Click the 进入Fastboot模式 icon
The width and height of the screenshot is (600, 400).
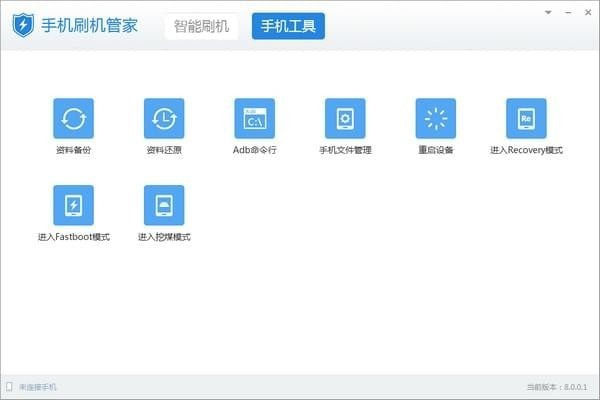73,205
